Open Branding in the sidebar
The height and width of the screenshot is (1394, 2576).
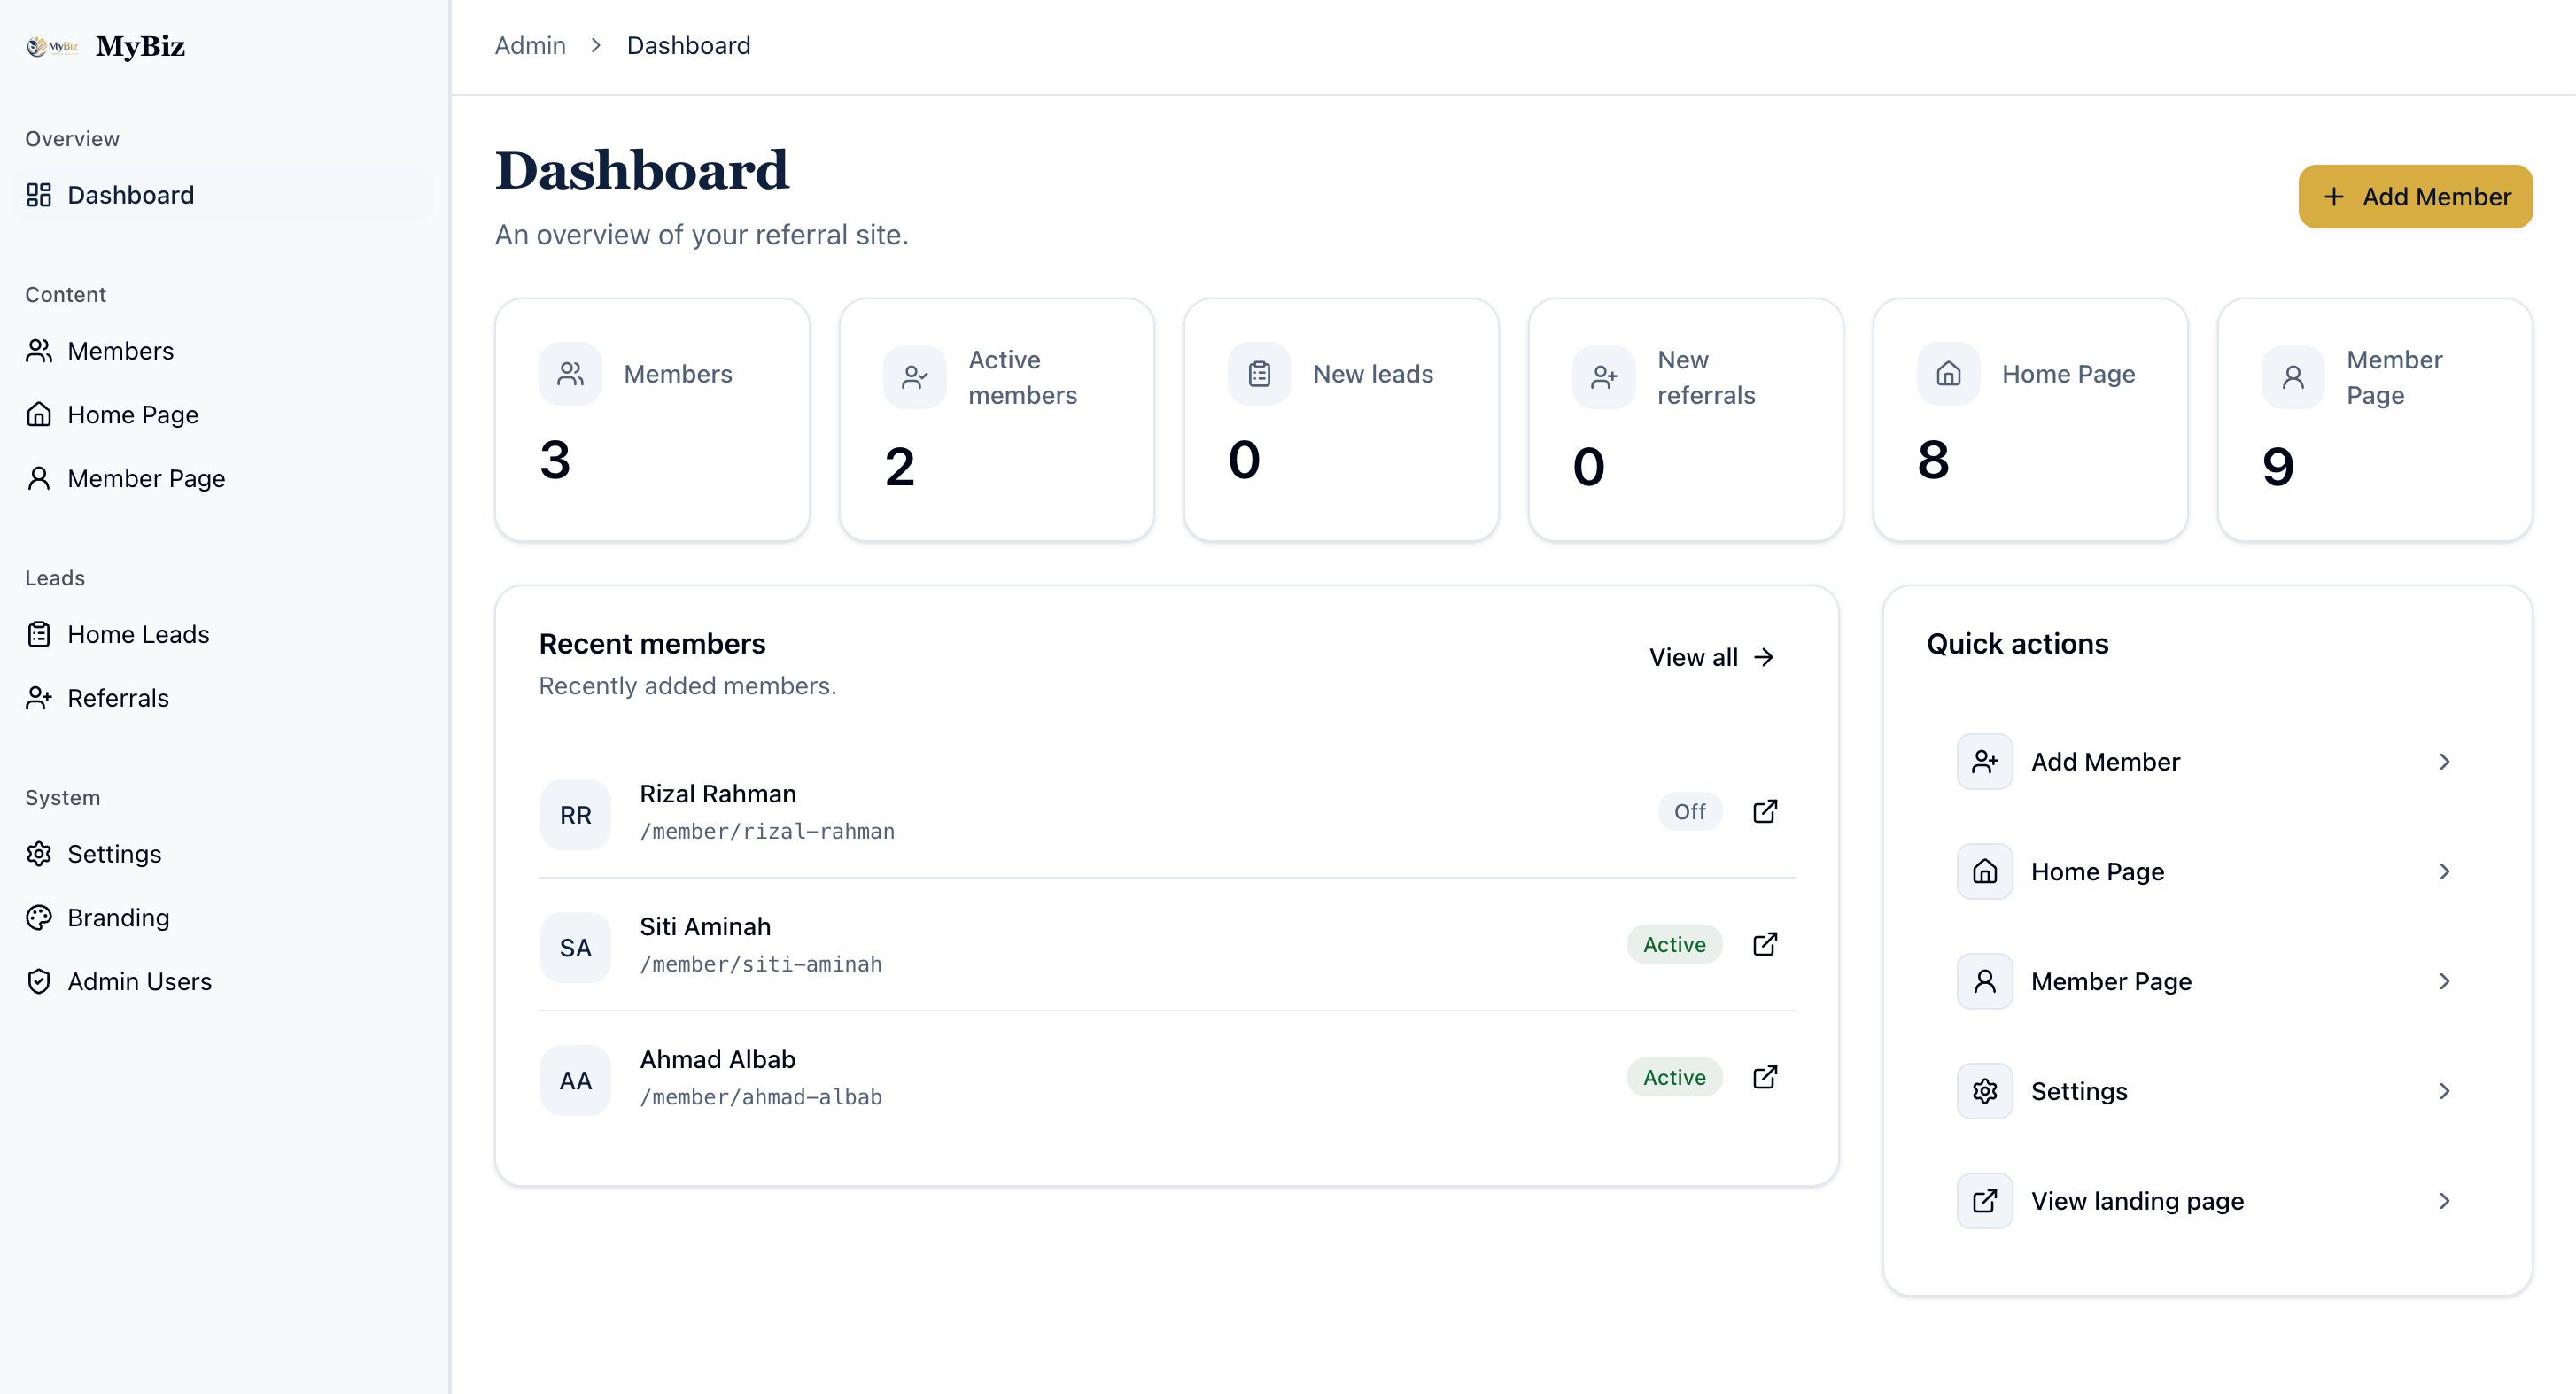[x=224, y=918]
